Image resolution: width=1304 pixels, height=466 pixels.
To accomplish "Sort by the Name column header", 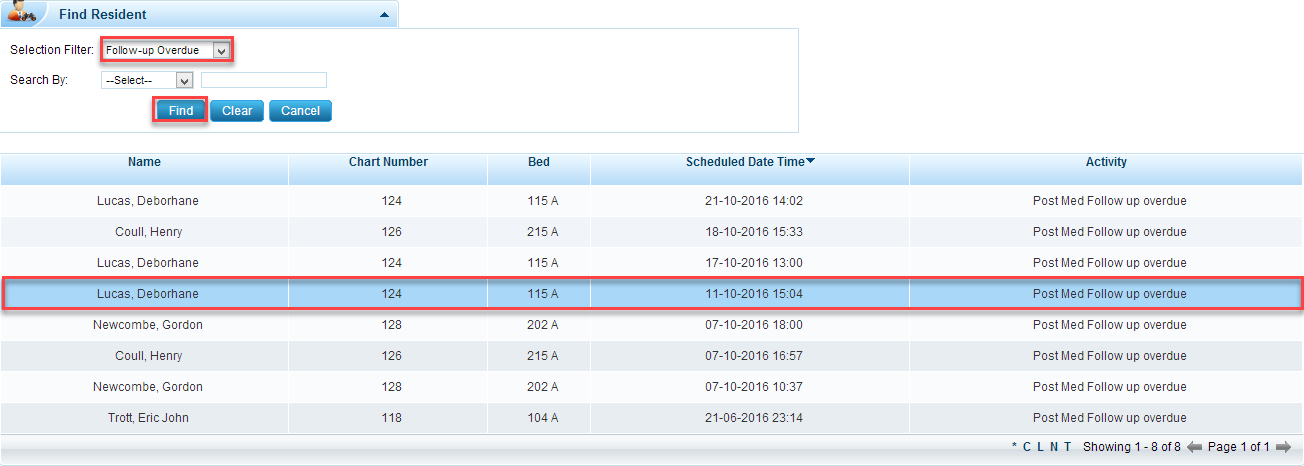I will point(144,162).
